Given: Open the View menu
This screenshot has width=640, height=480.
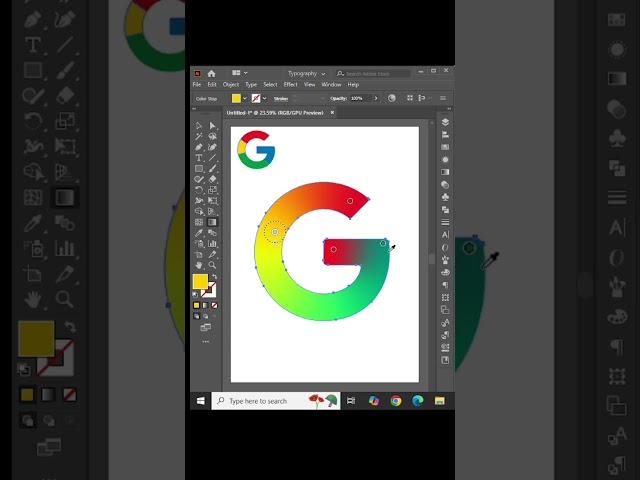Looking at the screenshot, I should click(x=309, y=84).
